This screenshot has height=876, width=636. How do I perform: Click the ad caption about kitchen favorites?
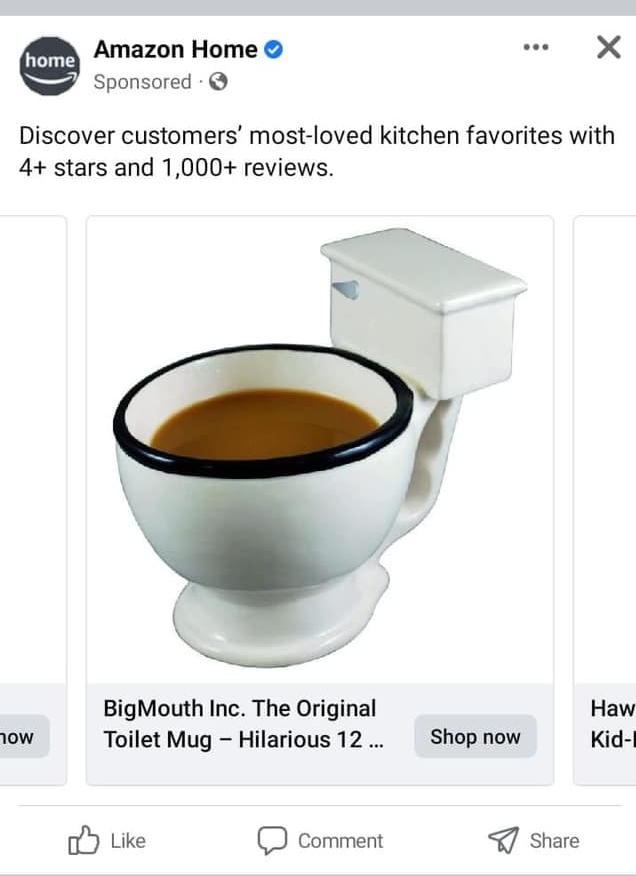317,151
